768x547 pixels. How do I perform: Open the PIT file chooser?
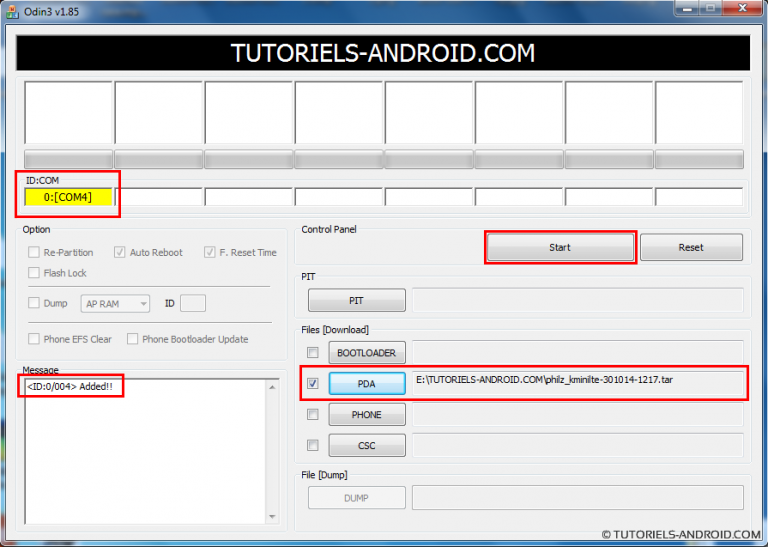coord(357,300)
